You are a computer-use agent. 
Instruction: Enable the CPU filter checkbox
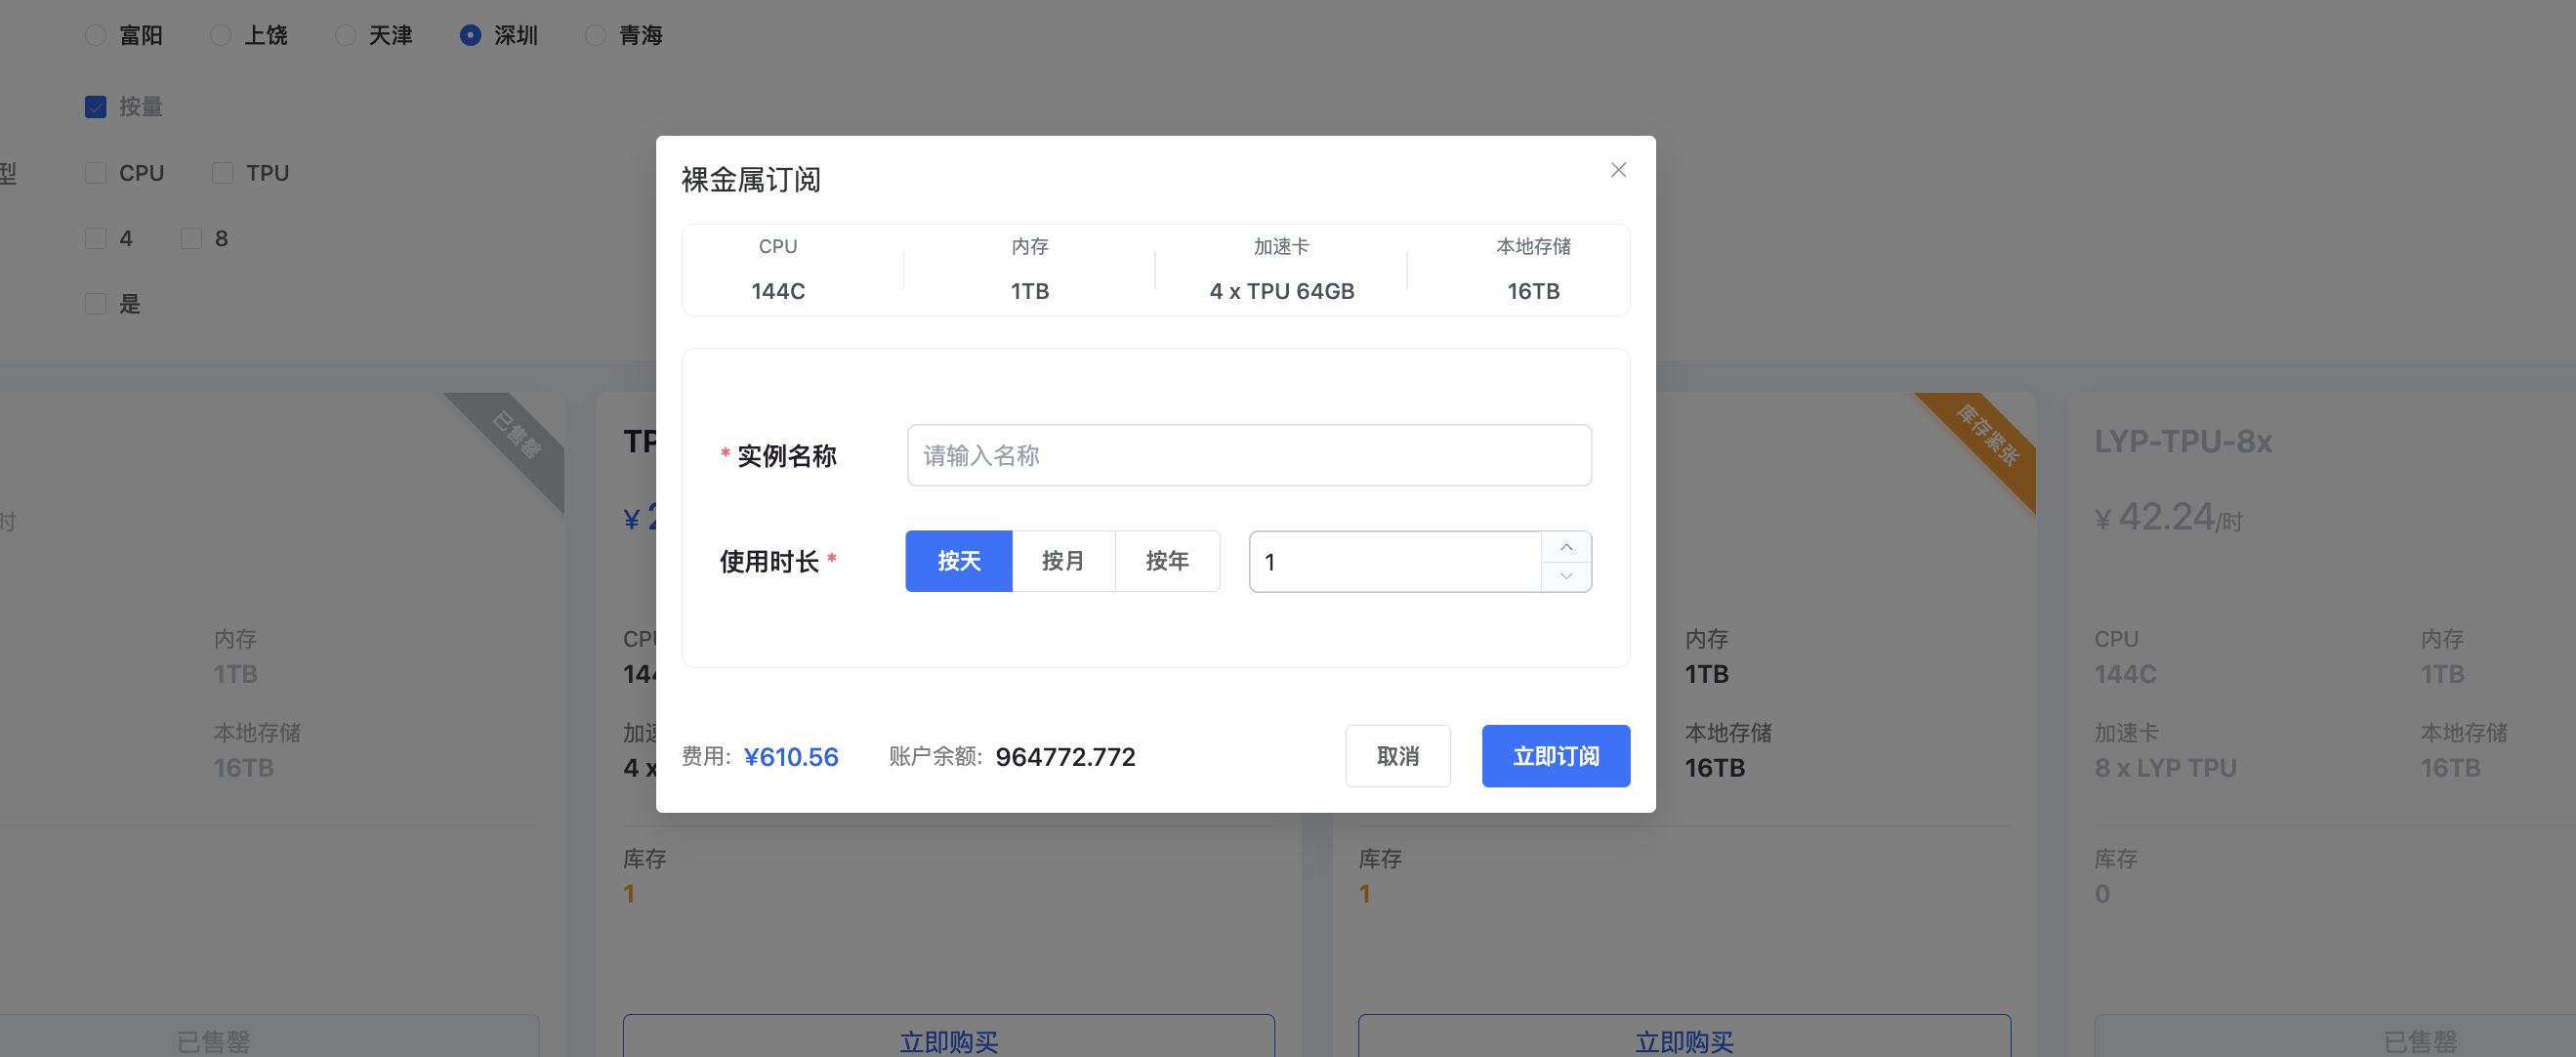95,172
